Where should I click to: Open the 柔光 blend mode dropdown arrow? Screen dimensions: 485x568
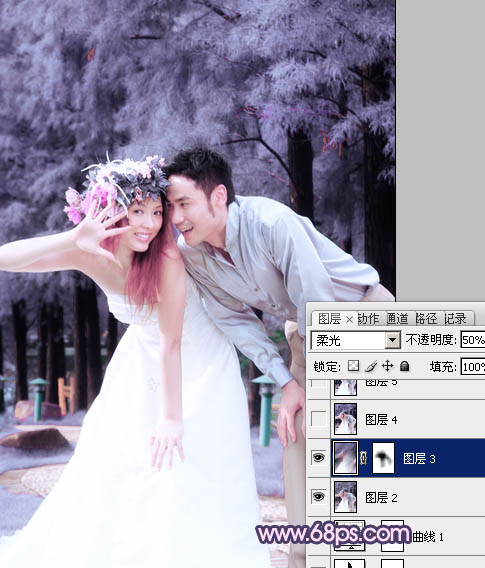click(392, 340)
